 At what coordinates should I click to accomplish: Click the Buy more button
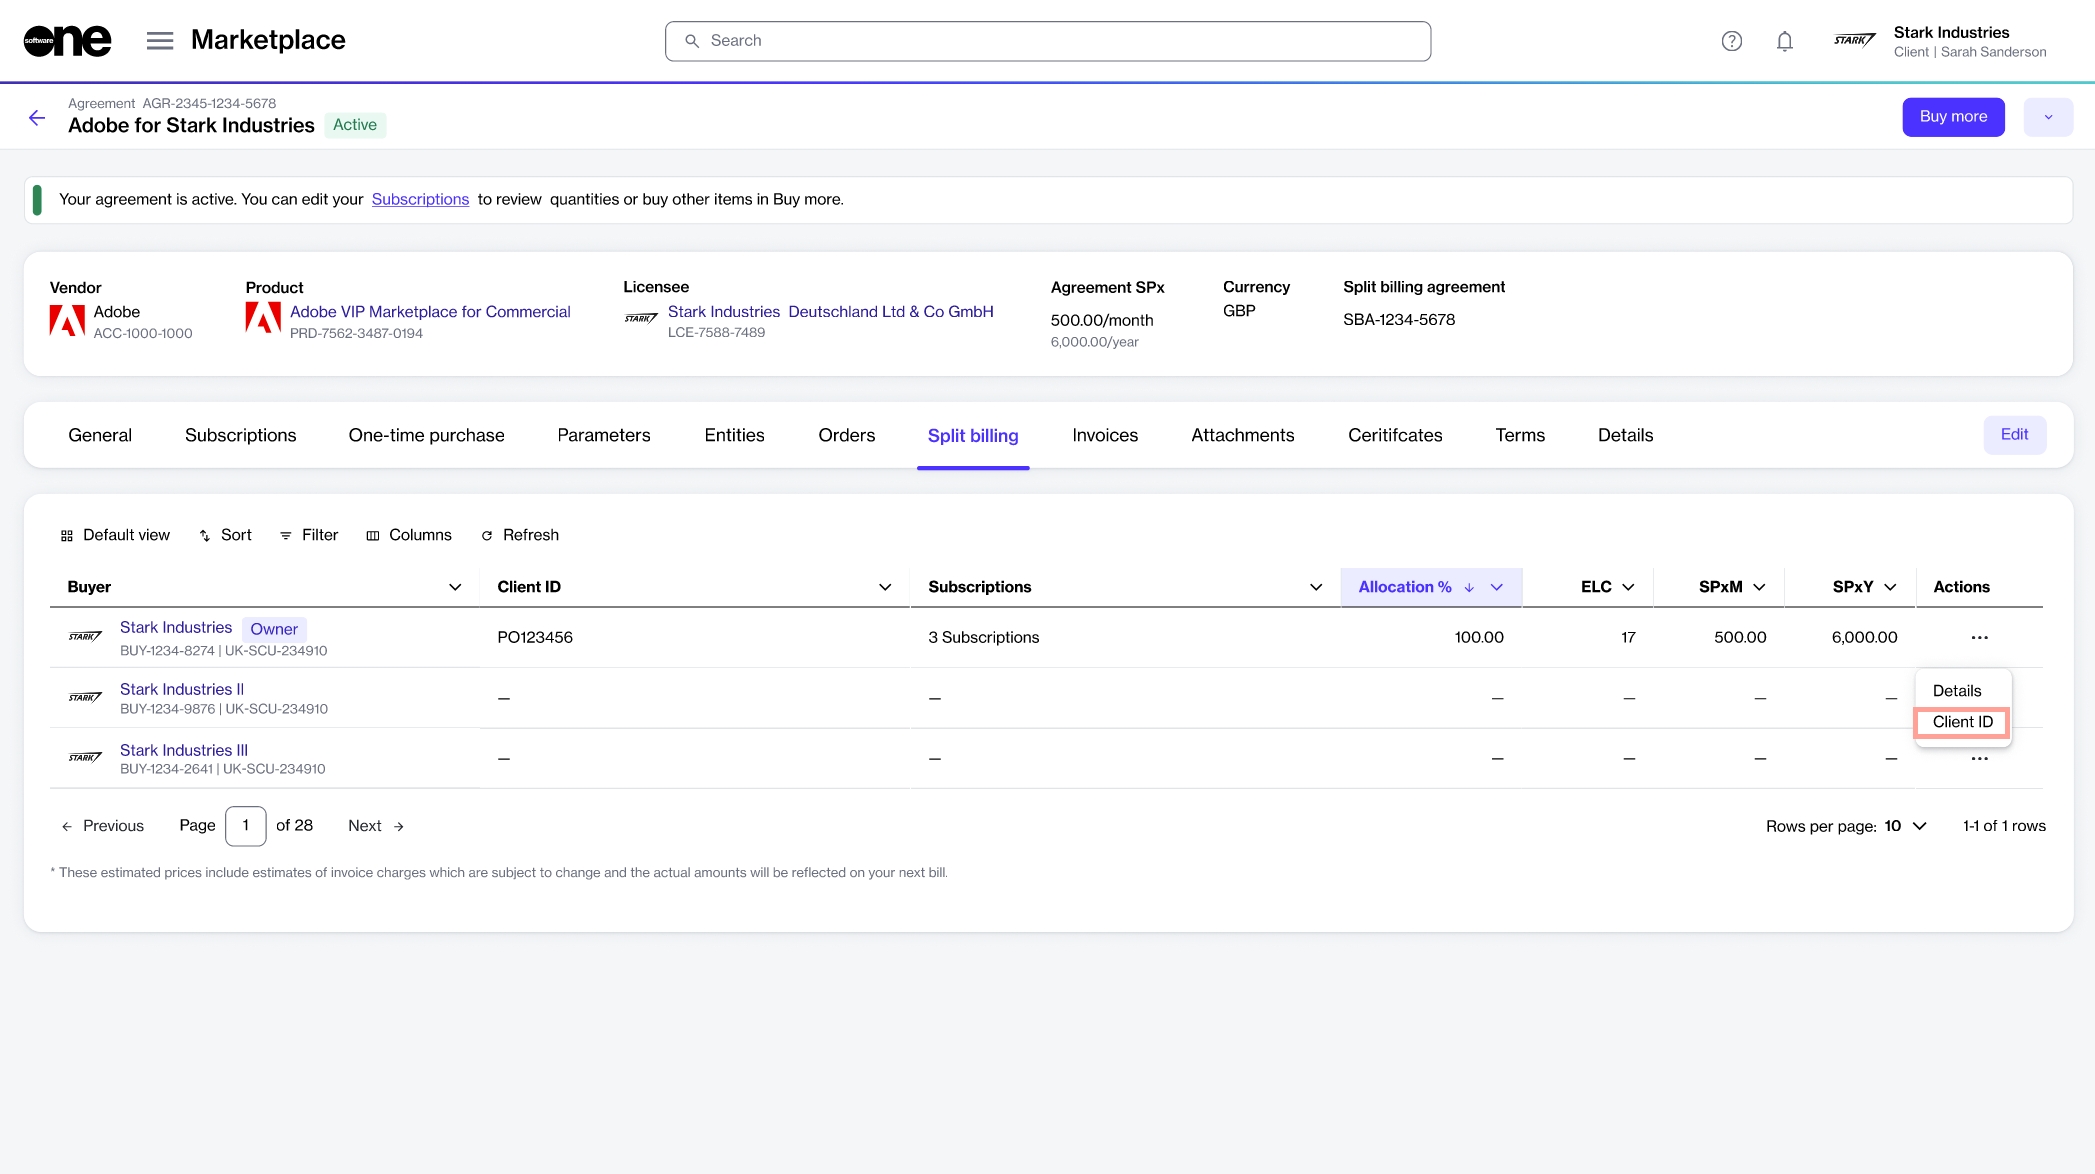pyautogui.click(x=1952, y=117)
